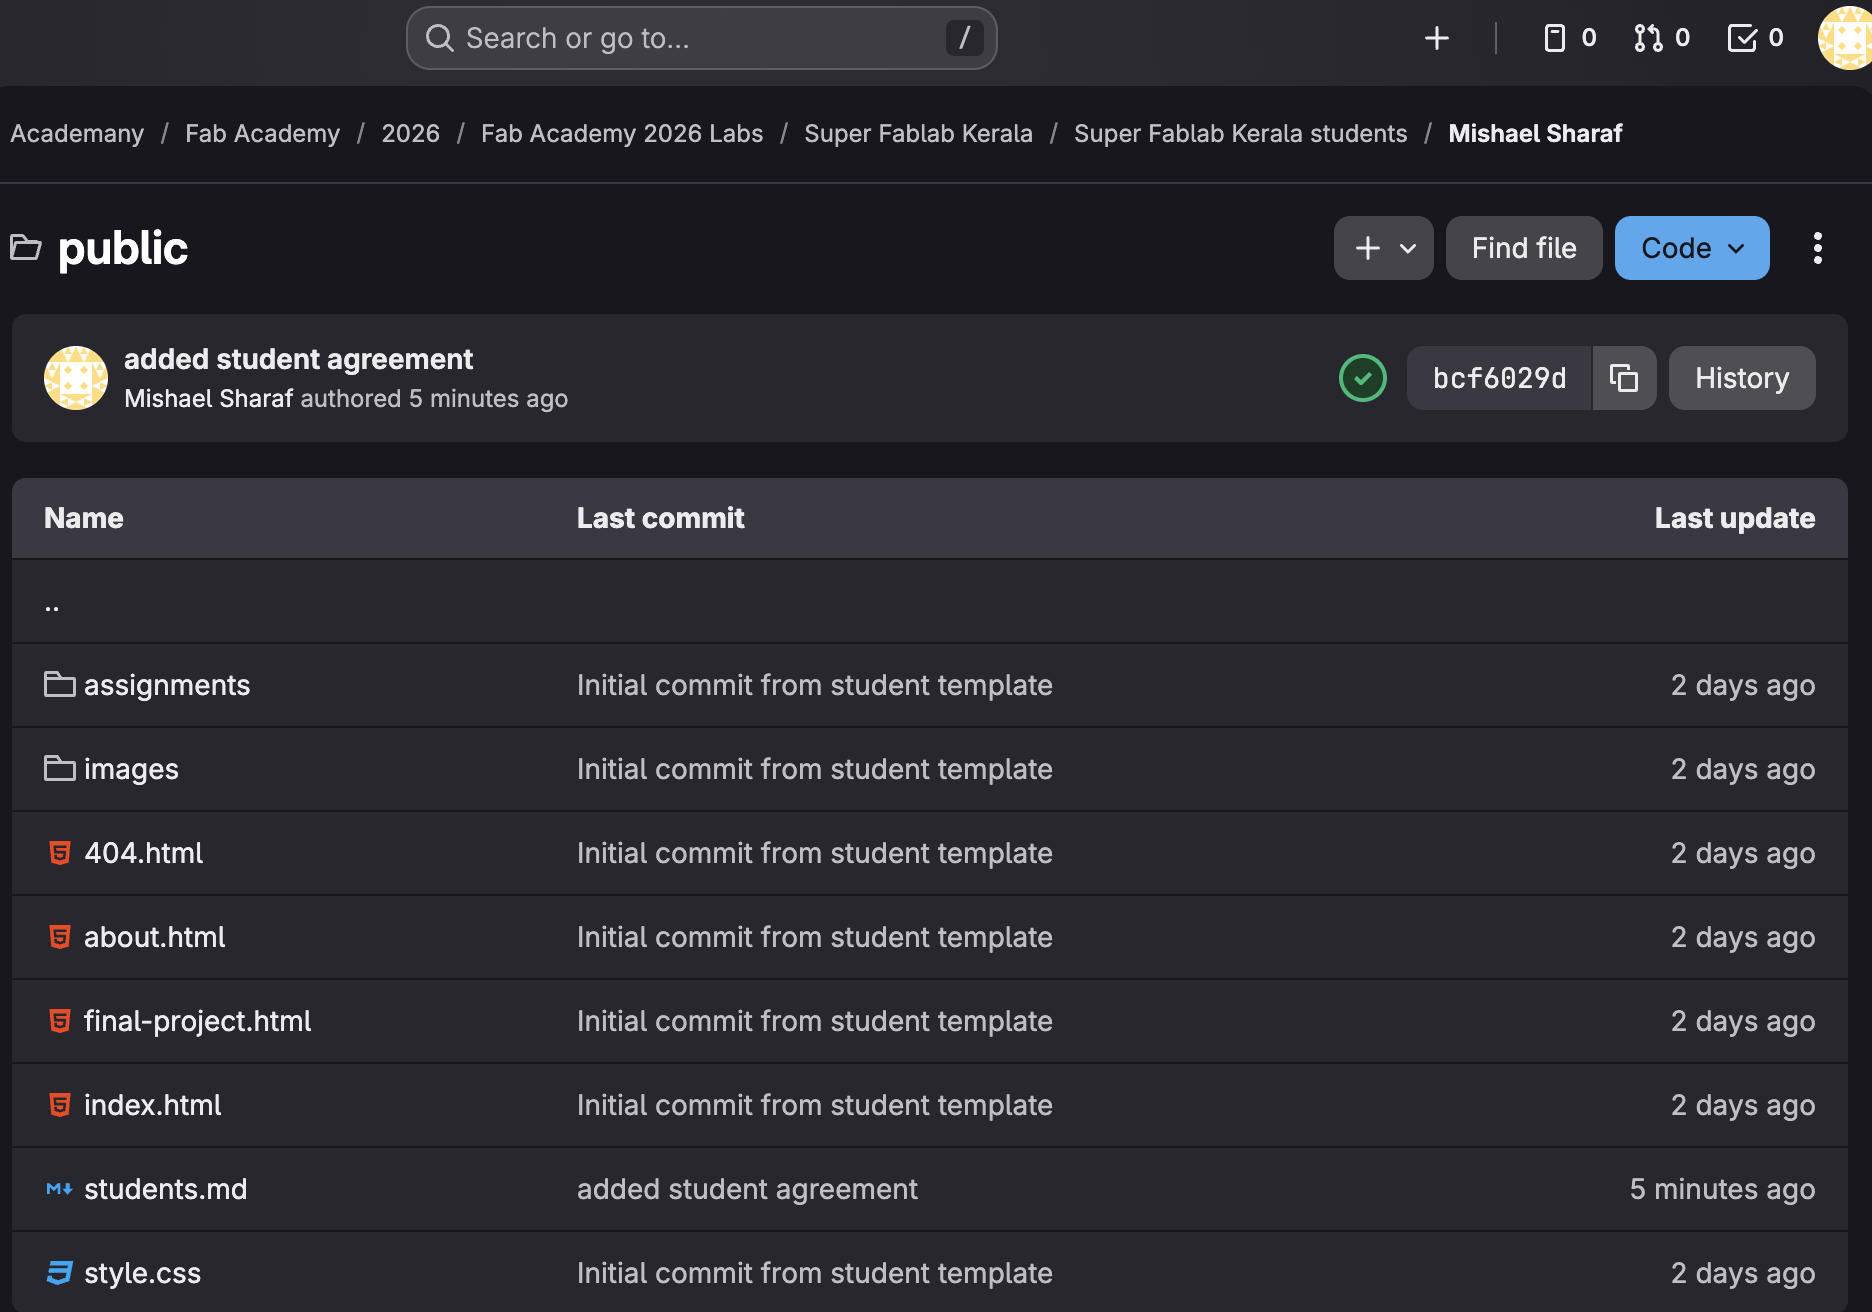Click user avatar in top bar
The width and height of the screenshot is (1872, 1312).
coord(1846,38)
